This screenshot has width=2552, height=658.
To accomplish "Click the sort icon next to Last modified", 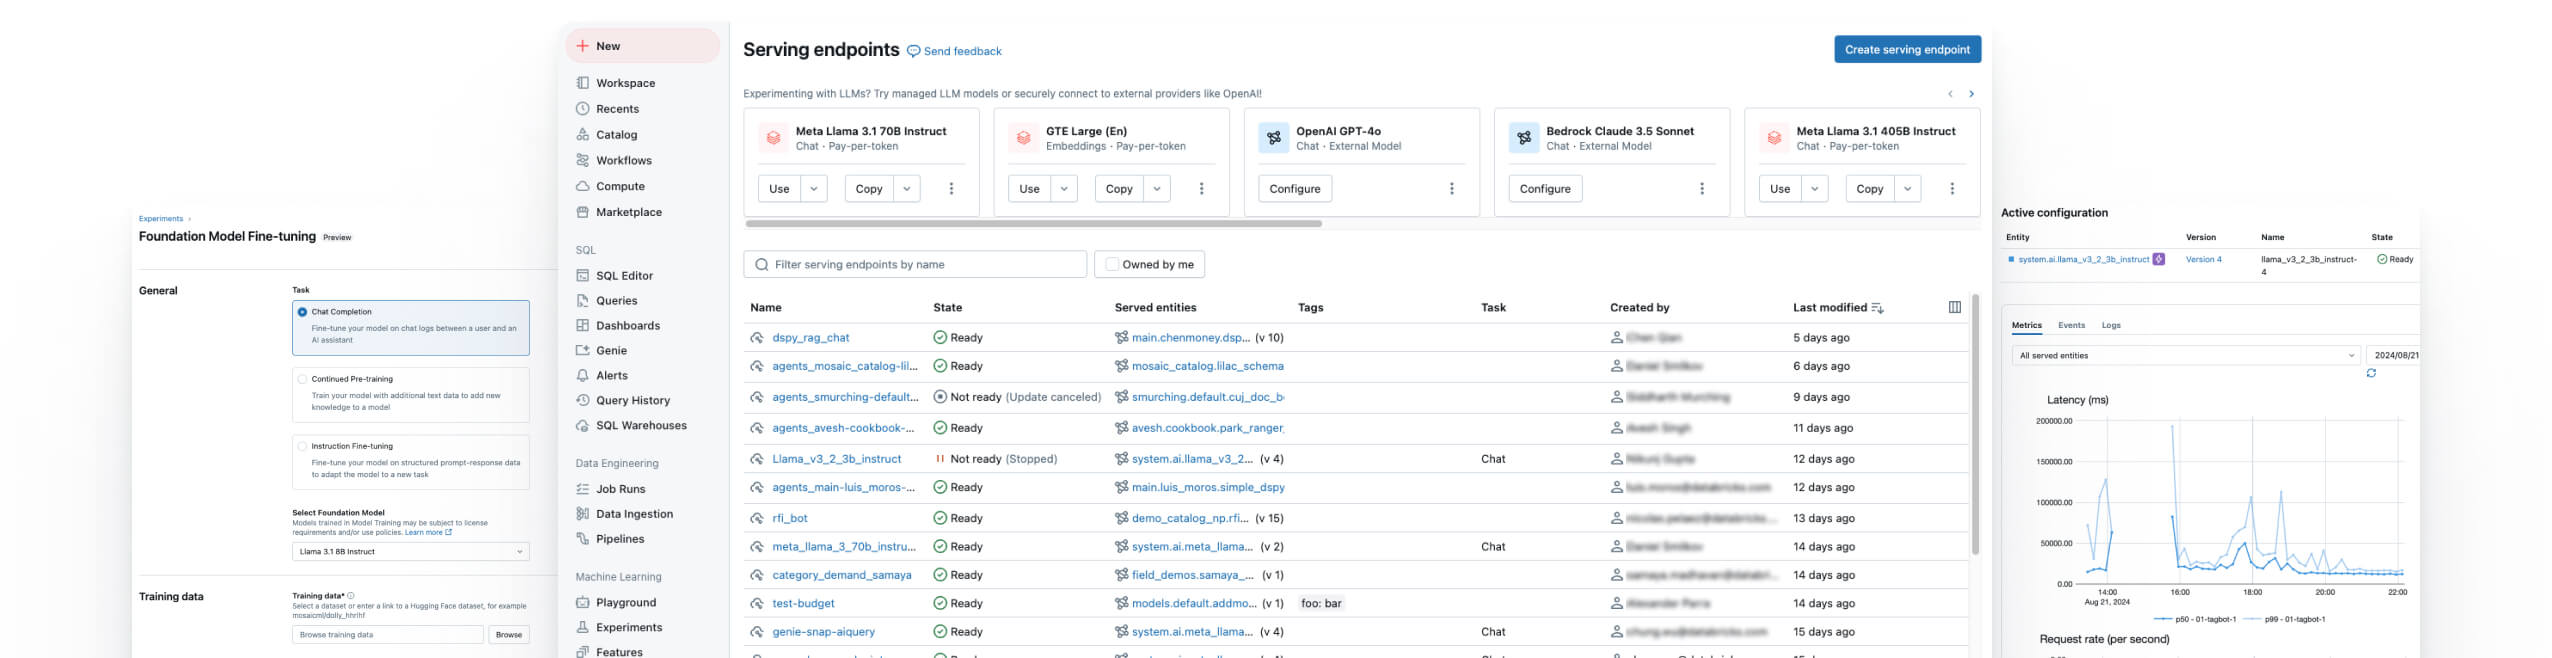I will [x=1877, y=308].
